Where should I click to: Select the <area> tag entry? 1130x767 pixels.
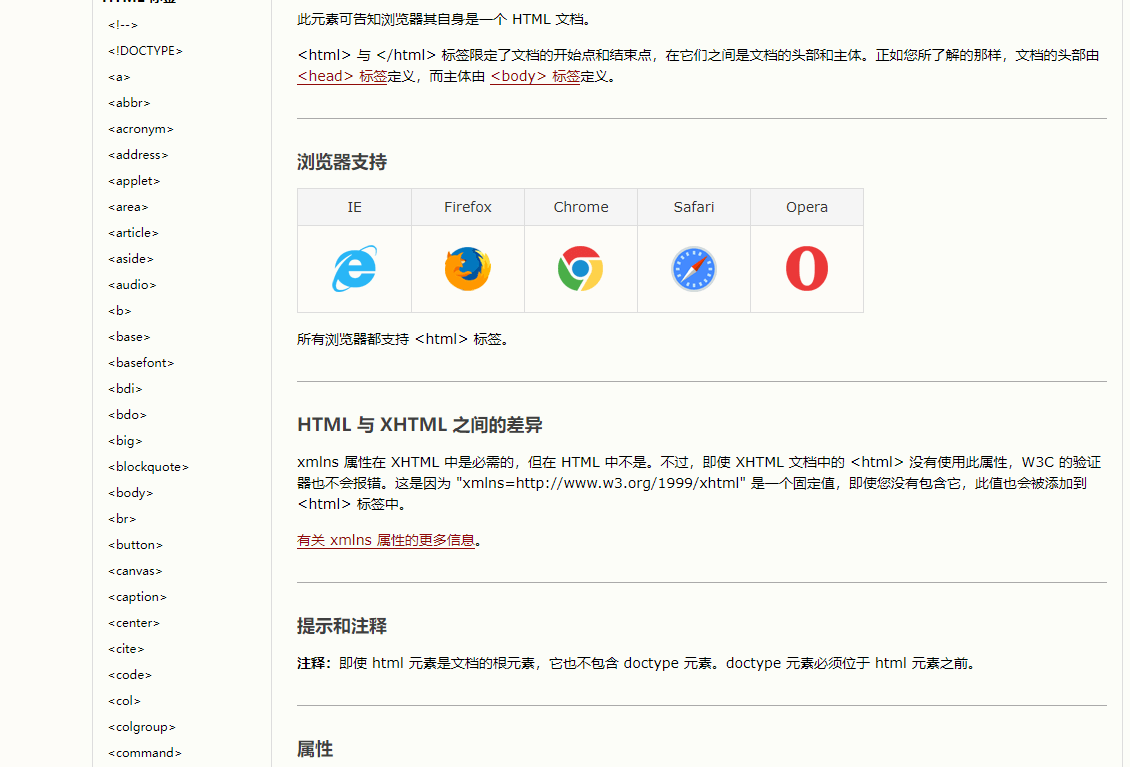(128, 206)
